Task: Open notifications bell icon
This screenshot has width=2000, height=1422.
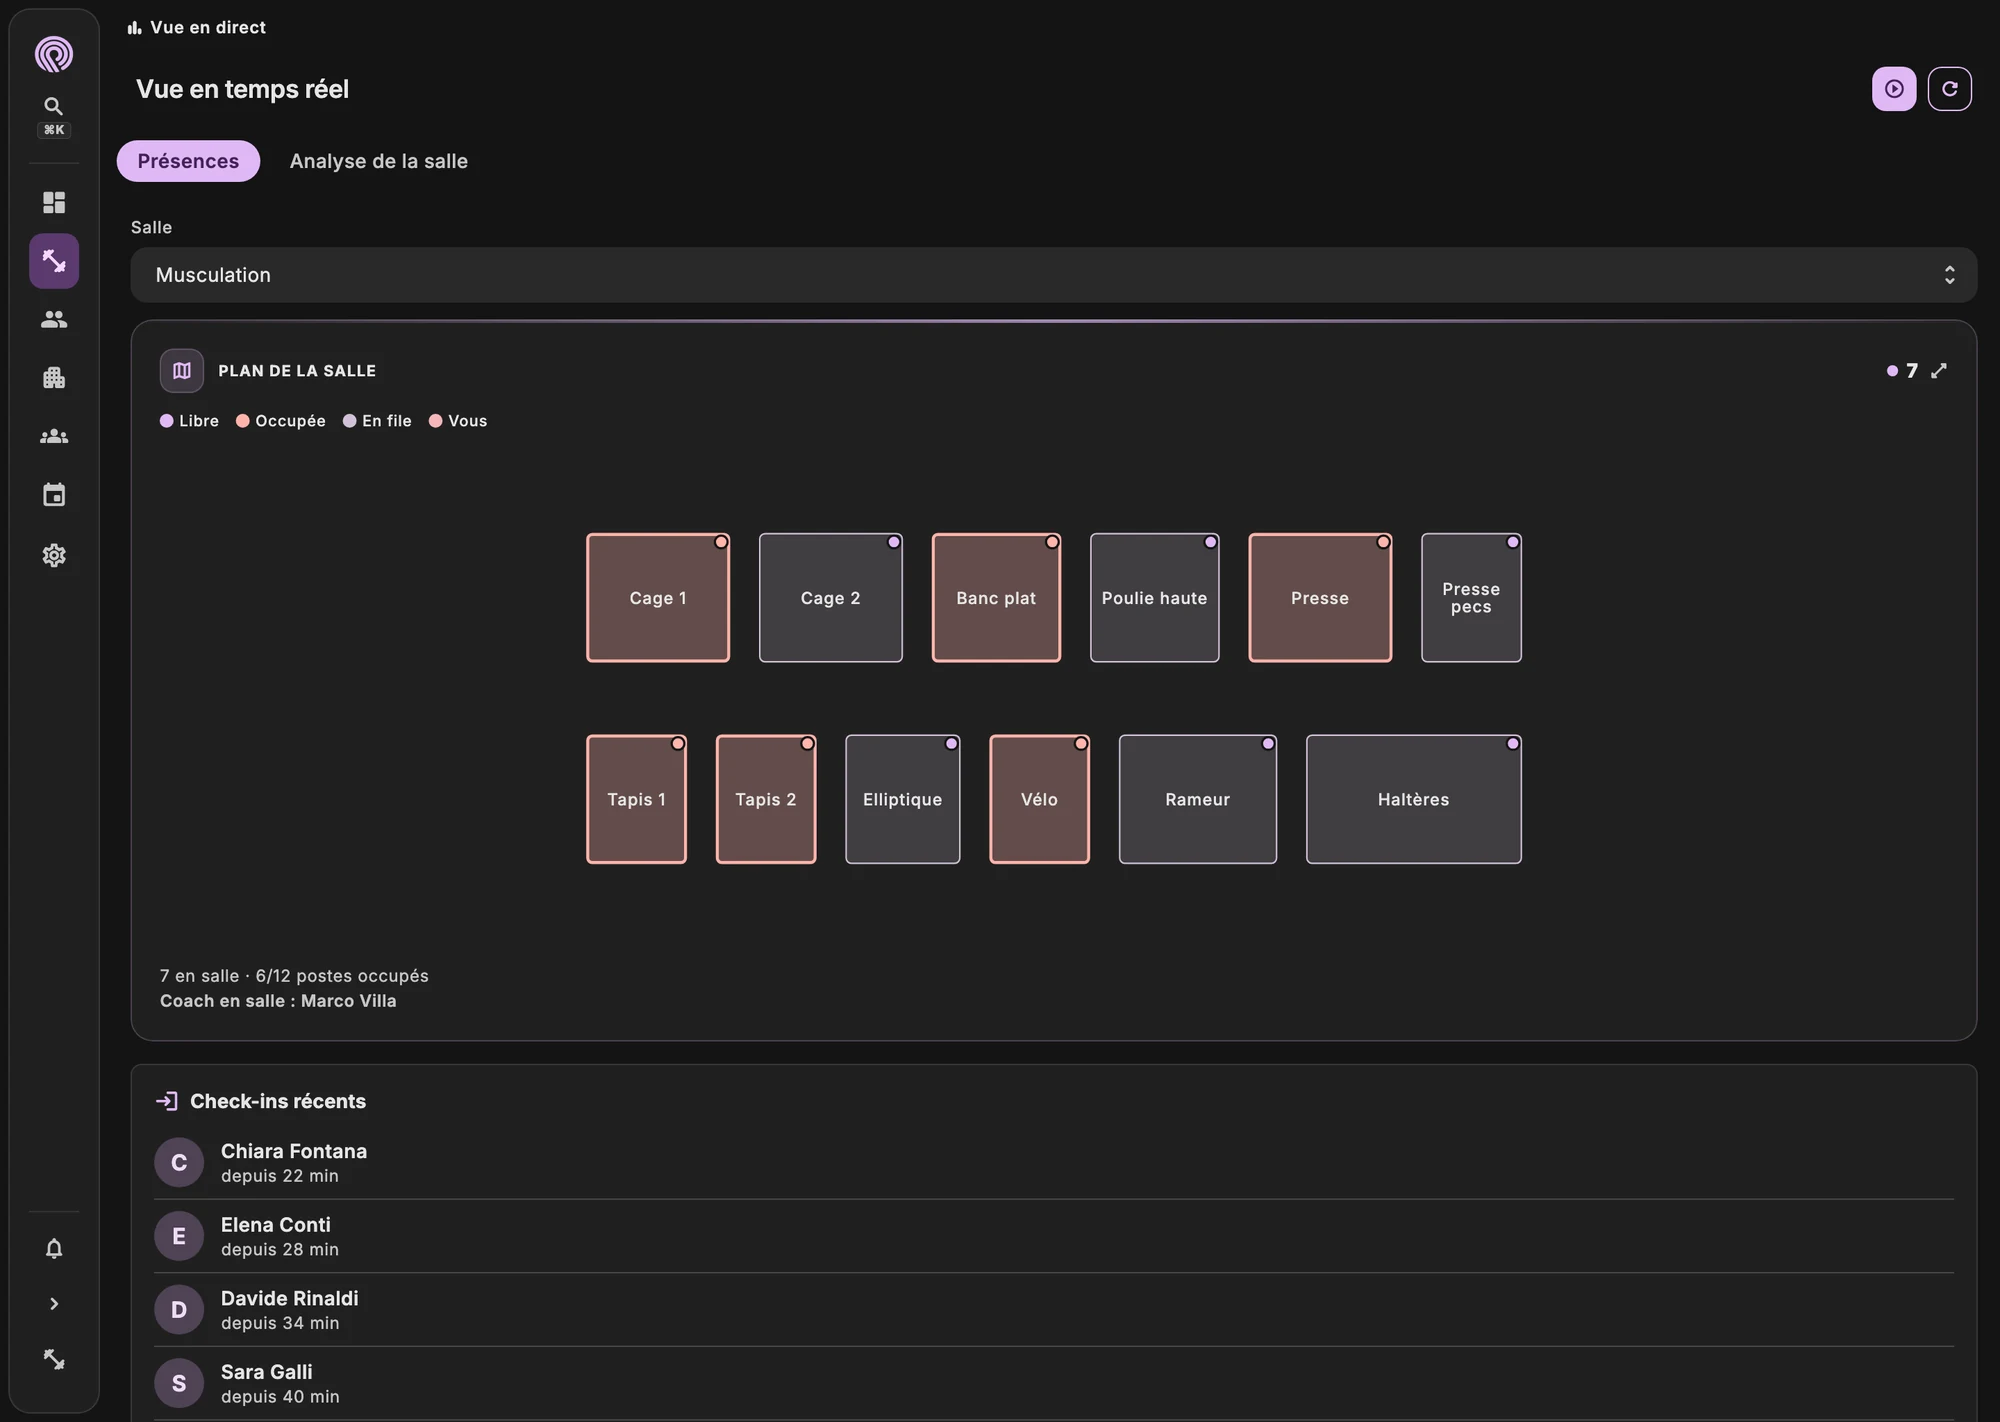Action: (x=54, y=1249)
